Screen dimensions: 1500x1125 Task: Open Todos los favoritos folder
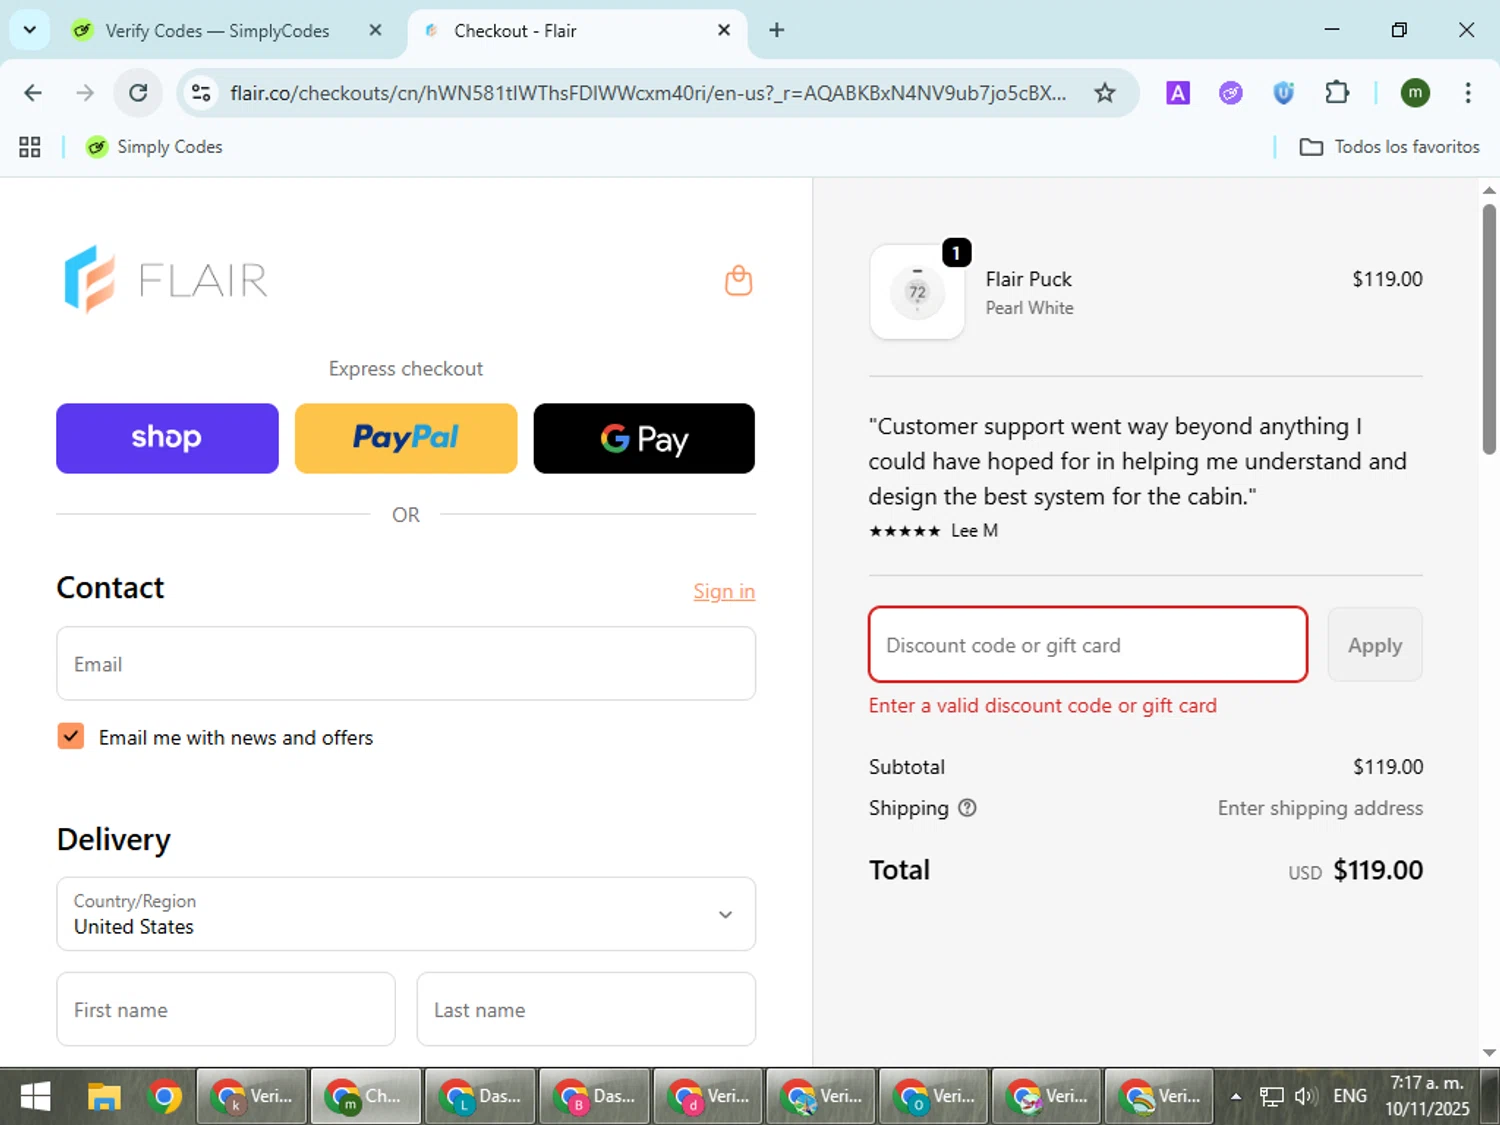pos(1389,147)
